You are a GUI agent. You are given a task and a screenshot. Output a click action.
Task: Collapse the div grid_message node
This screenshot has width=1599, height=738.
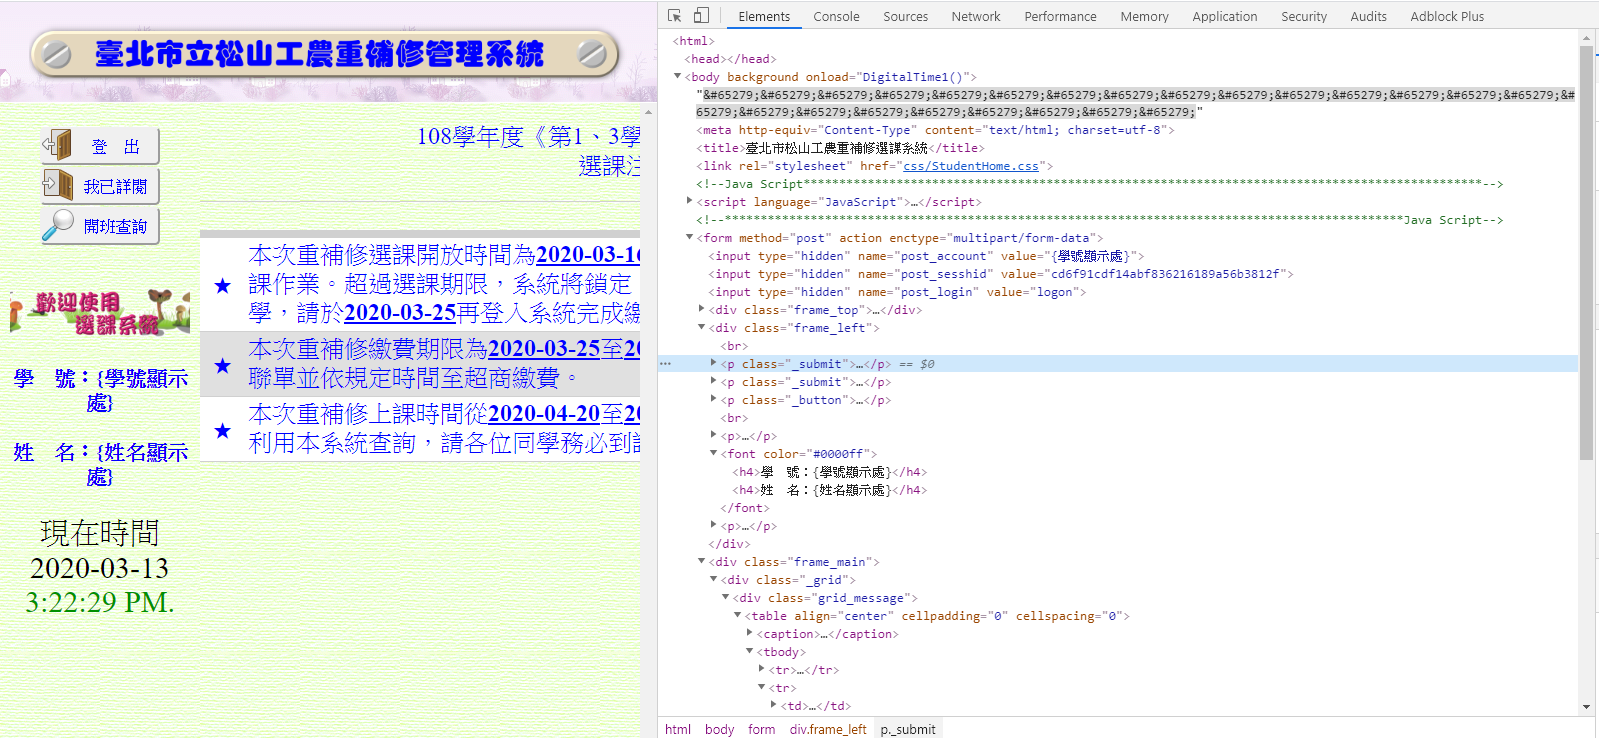pyautogui.click(x=725, y=597)
